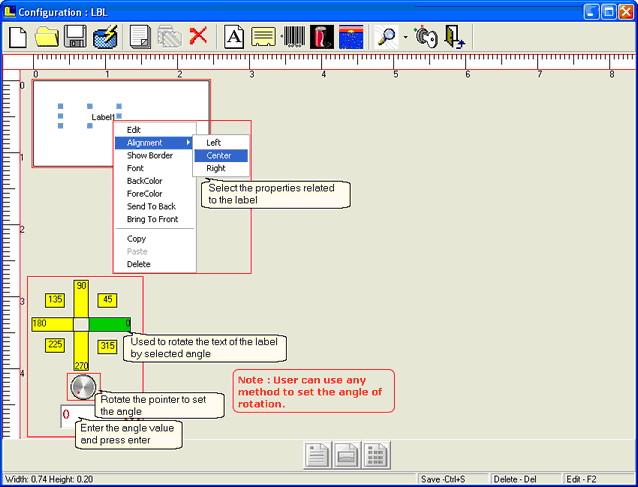Insert a text label with A icon

234,37
